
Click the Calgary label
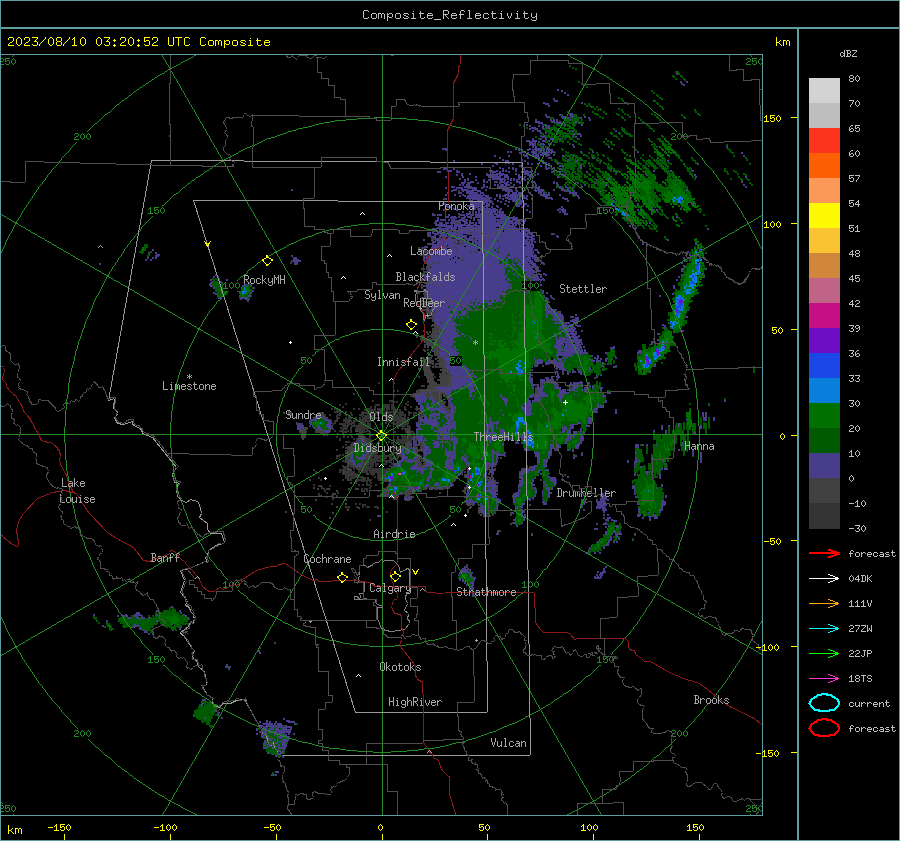click(x=390, y=588)
